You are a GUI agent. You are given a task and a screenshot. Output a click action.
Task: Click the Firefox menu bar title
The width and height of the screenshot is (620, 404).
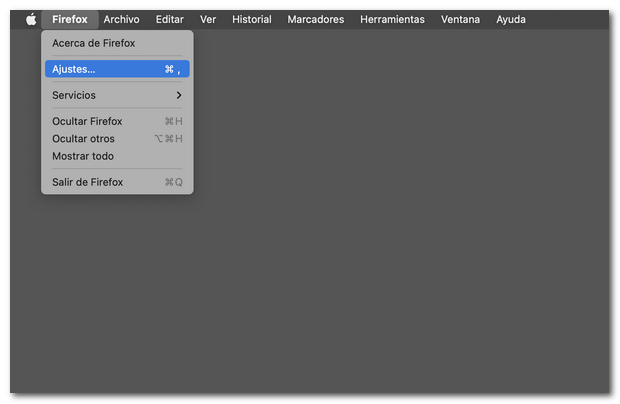[x=69, y=19]
